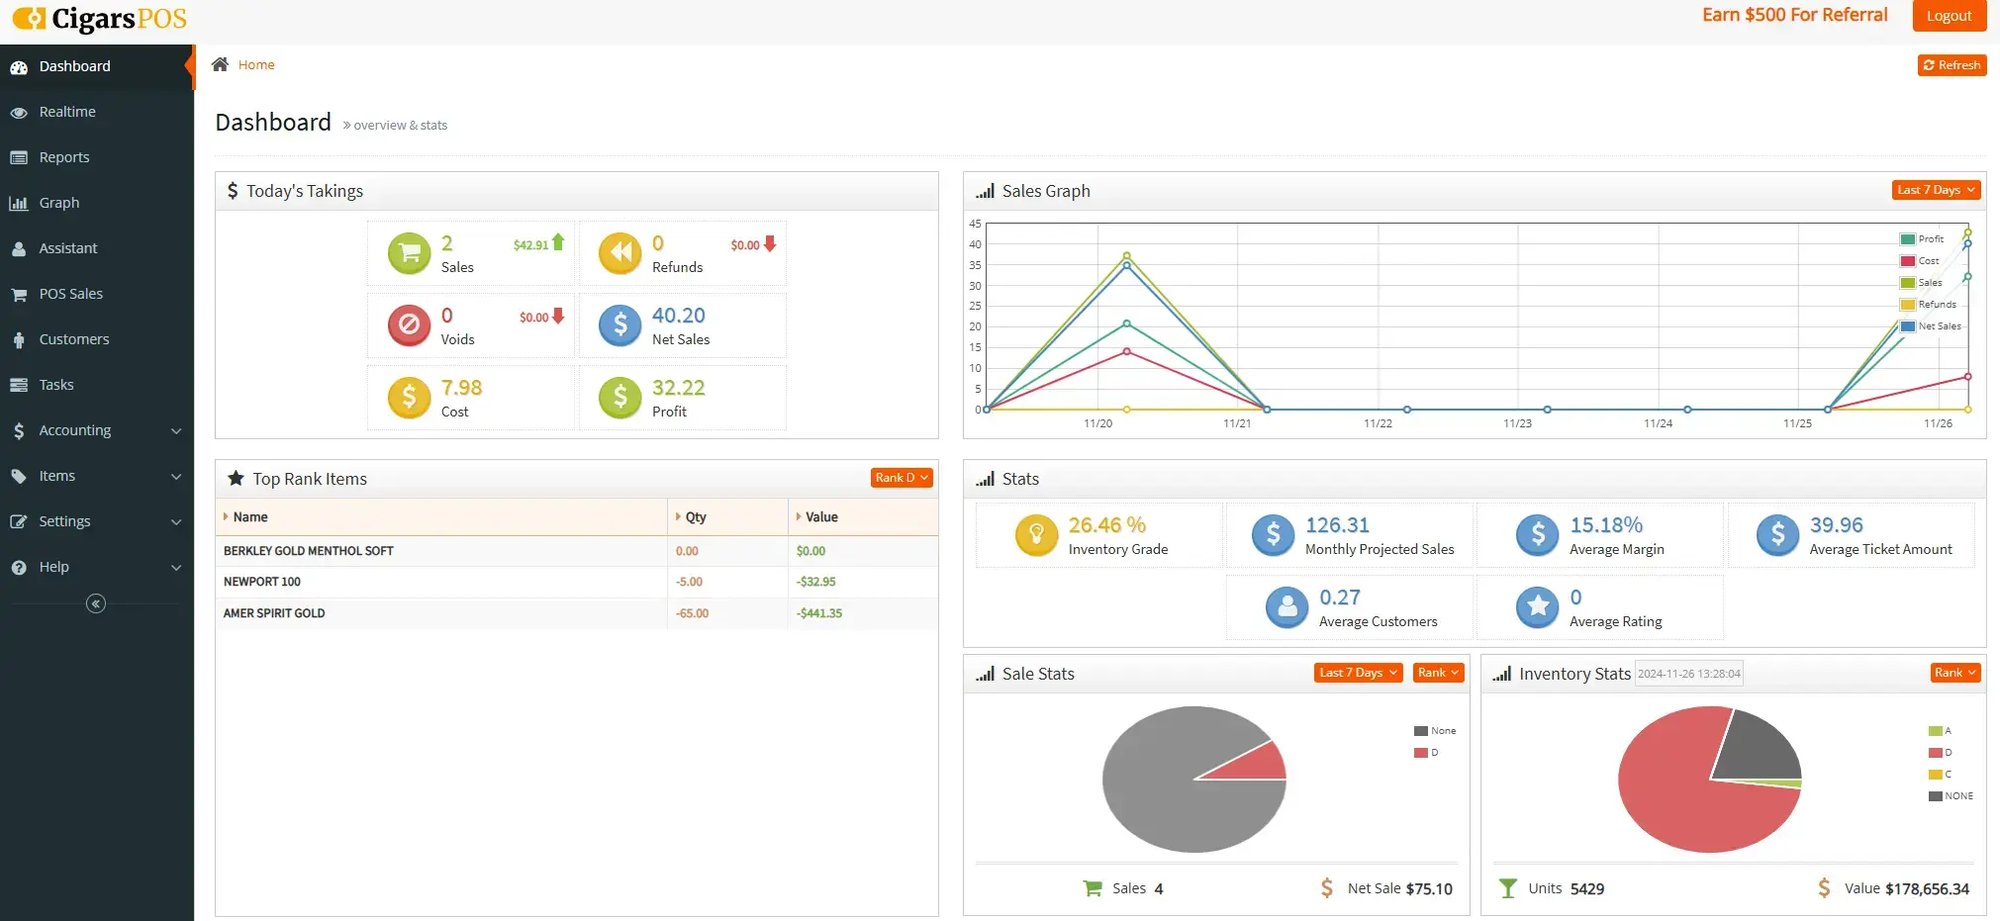This screenshot has width=2000, height=921.
Task: Expand the Help sidebar menu
Action: (97, 567)
